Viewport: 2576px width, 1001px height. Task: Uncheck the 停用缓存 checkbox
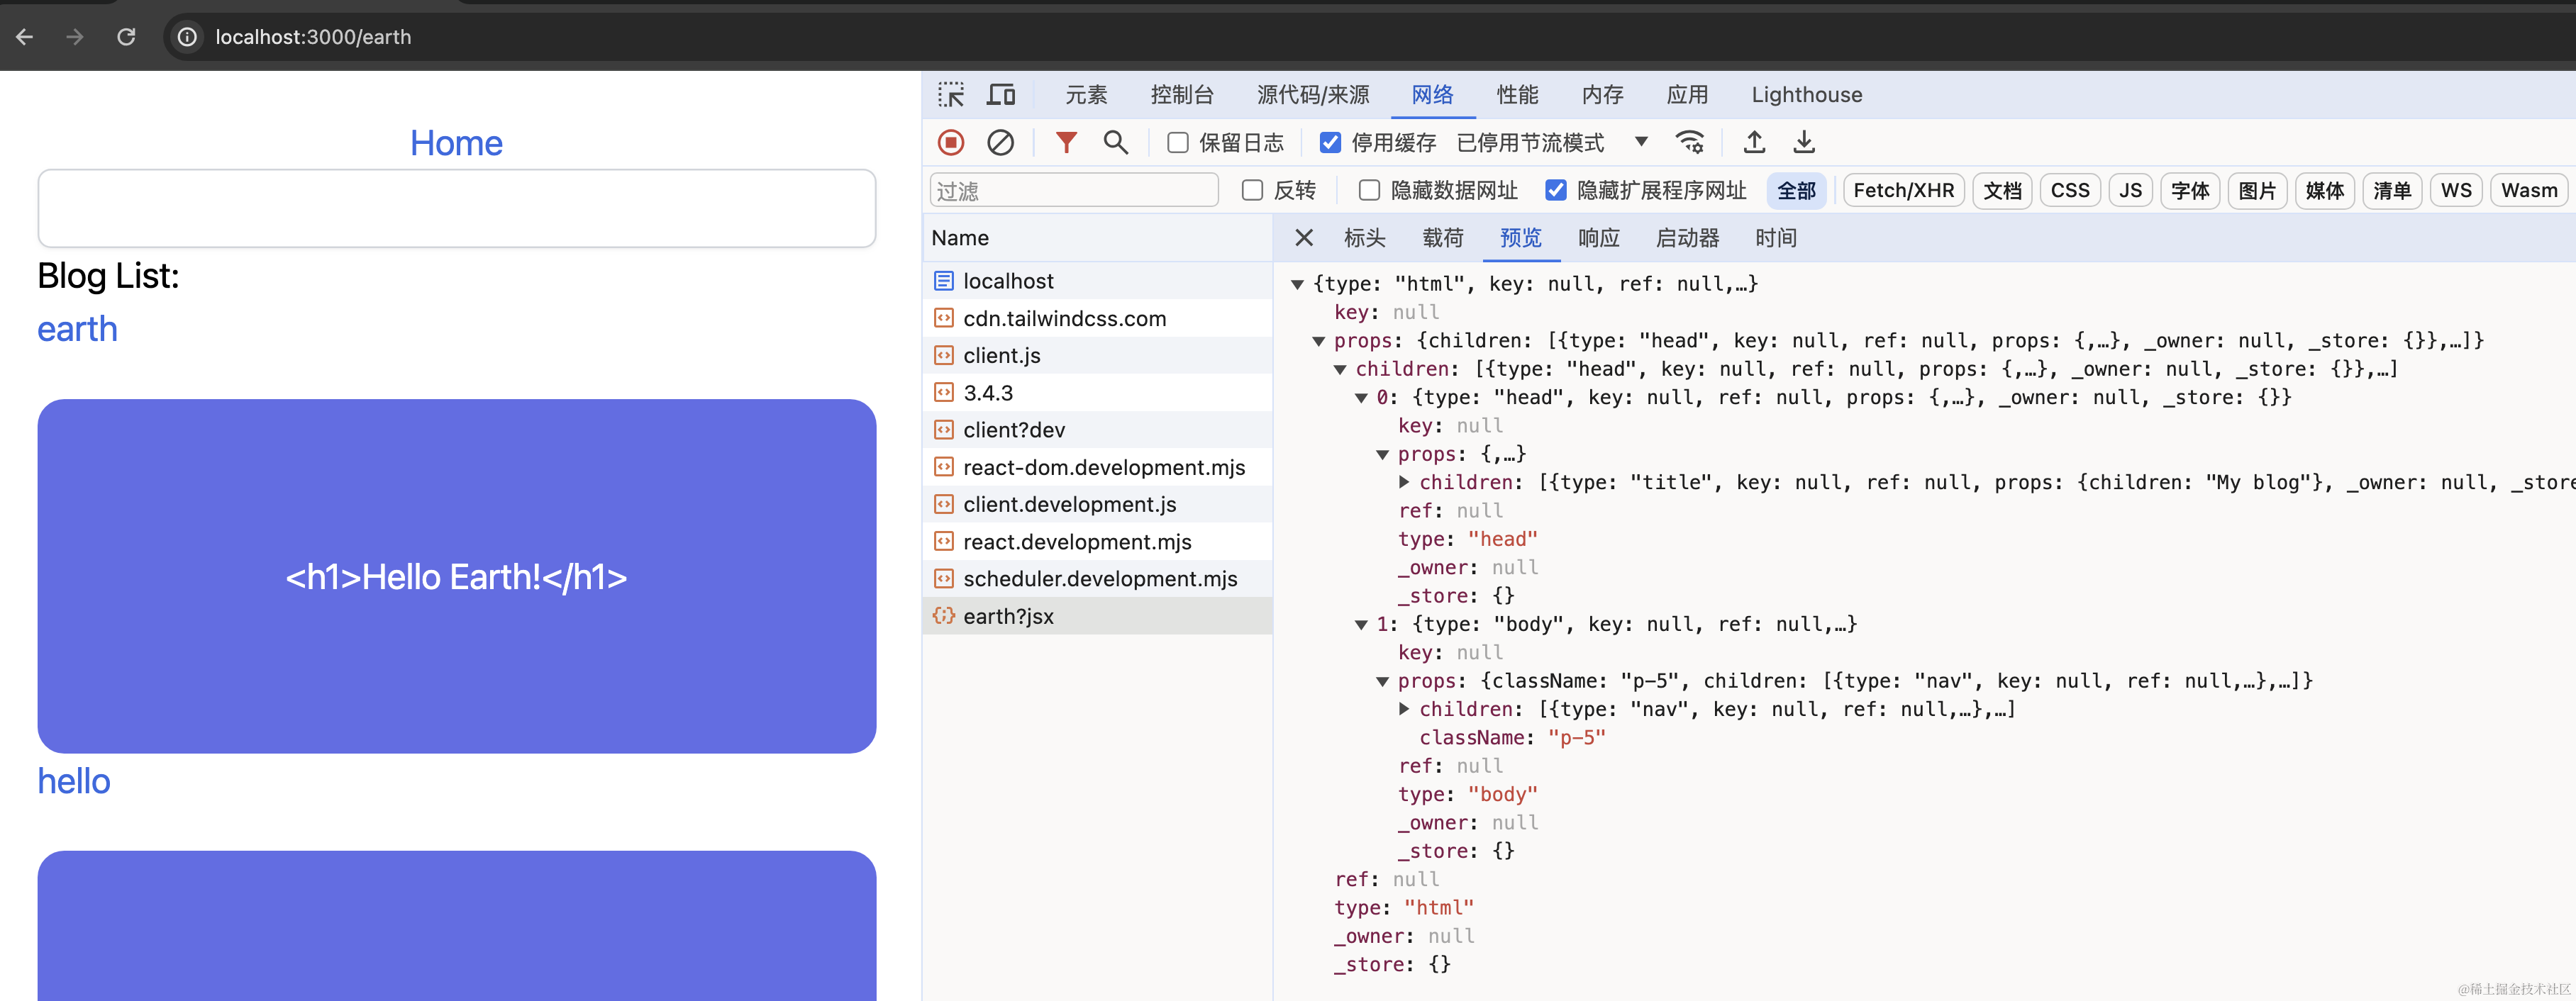(1330, 143)
